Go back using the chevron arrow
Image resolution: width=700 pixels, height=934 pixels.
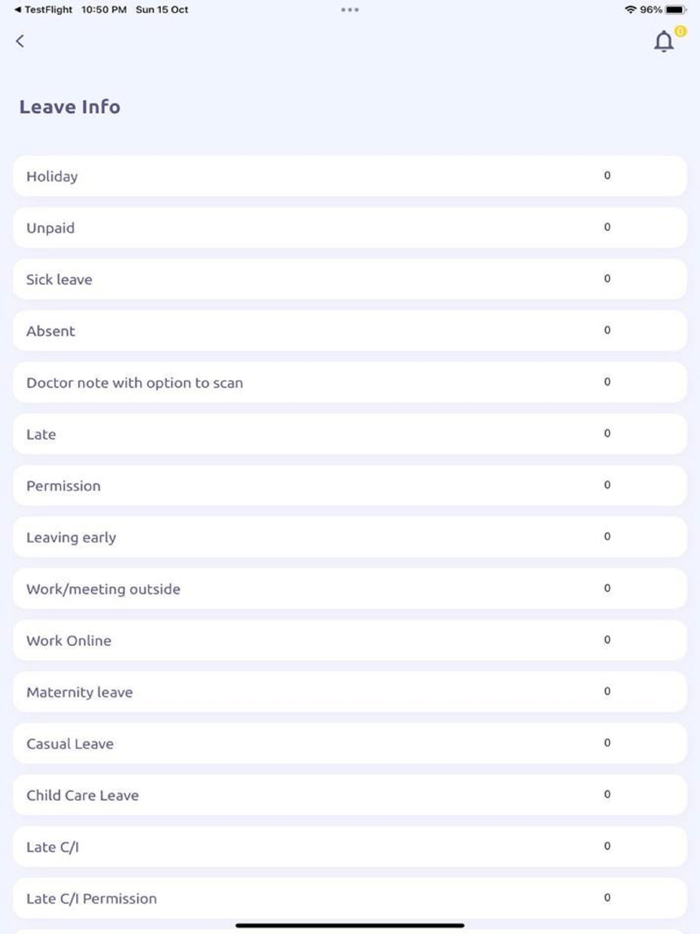(x=19, y=41)
